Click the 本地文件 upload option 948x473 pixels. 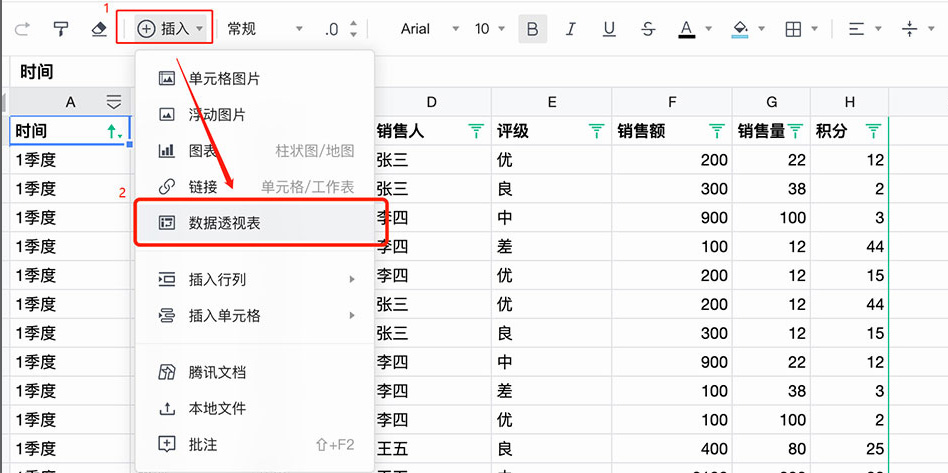[217, 408]
